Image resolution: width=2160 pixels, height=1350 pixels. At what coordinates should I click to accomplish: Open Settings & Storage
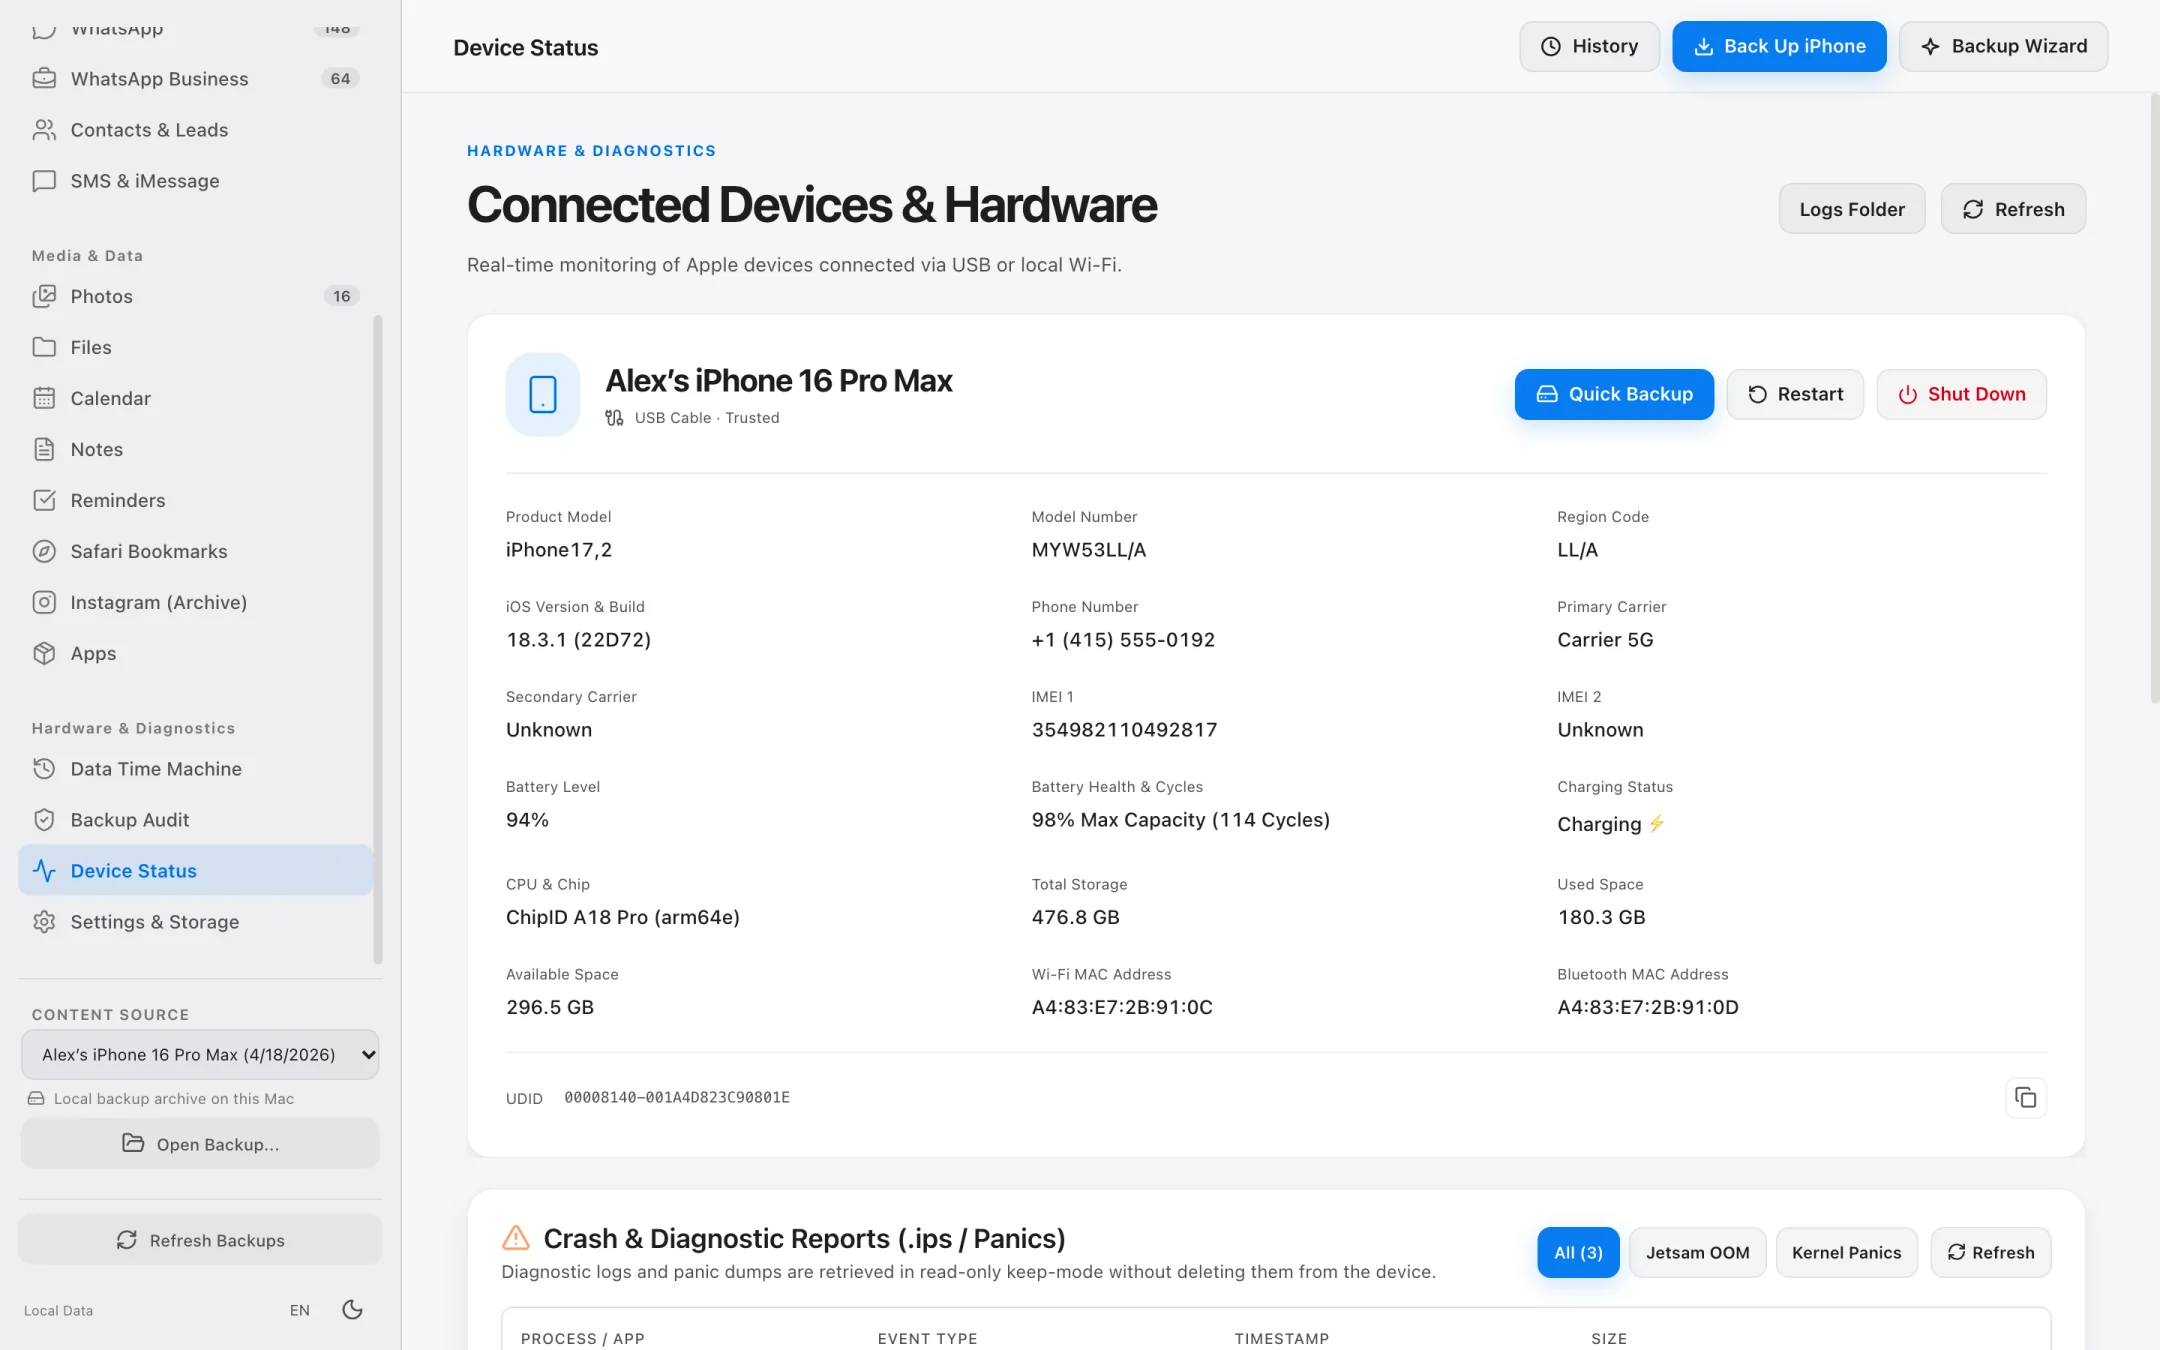click(x=195, y=922)
